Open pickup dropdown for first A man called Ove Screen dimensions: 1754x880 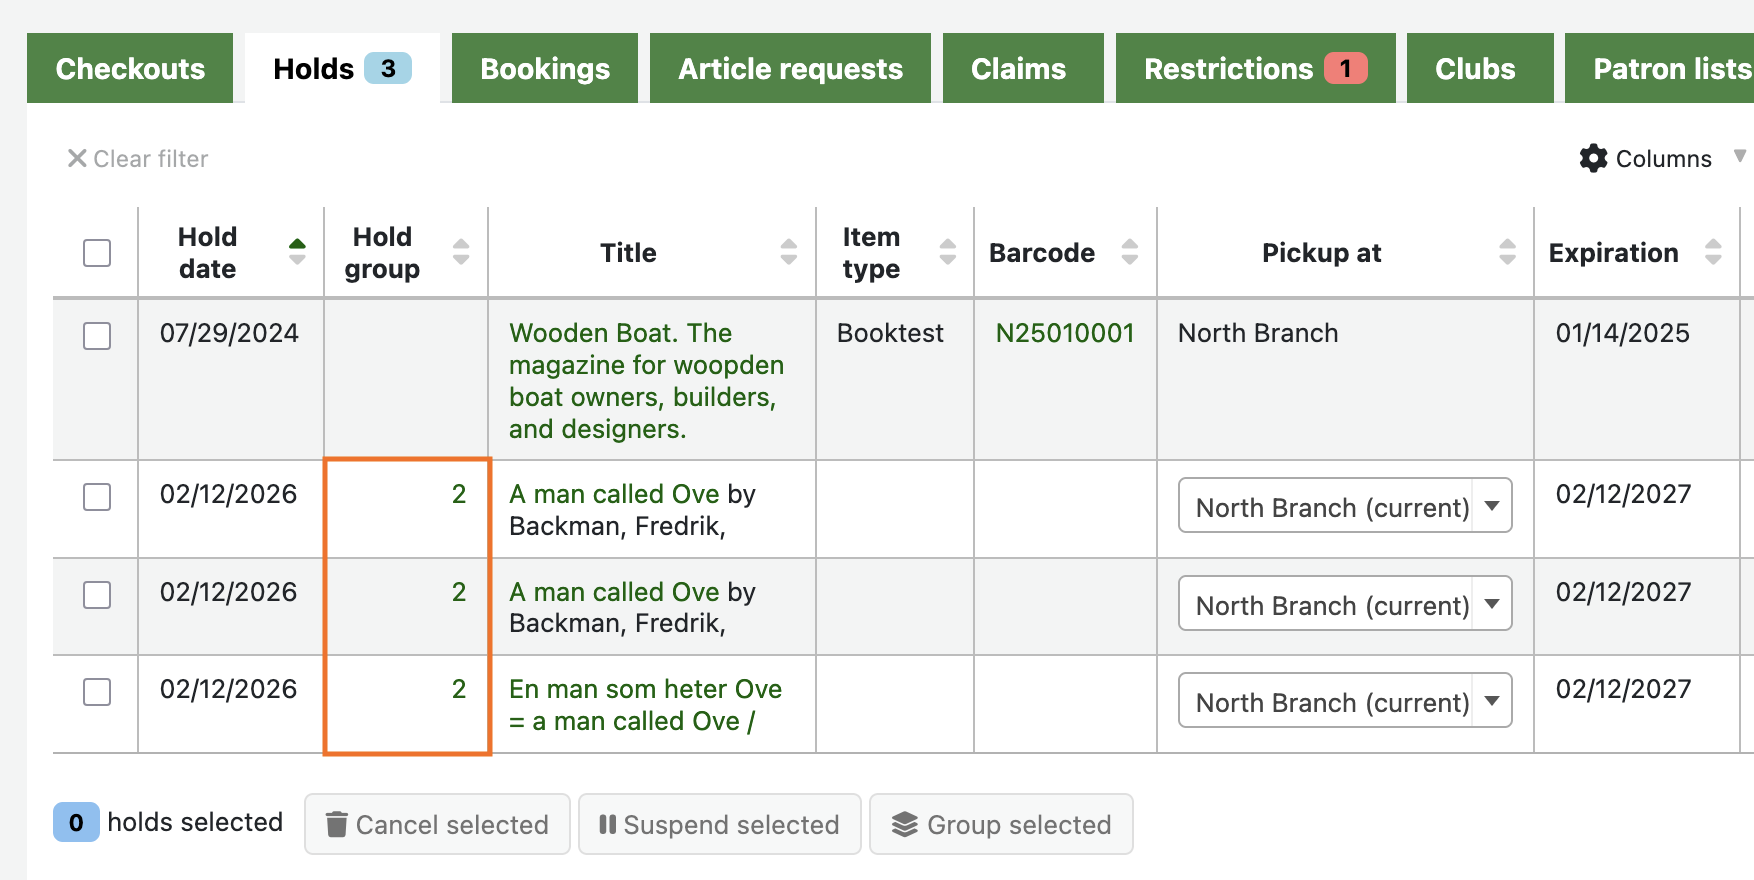[x=1344, y=506]
